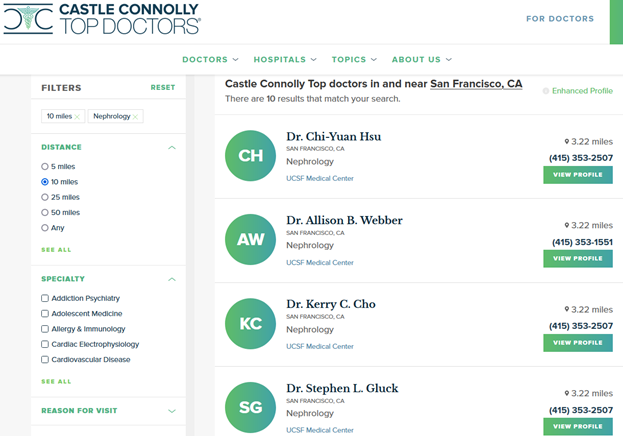Click the San Francisco, CA location link
This screenshot has width=623, height=437.
pos(476,84)
